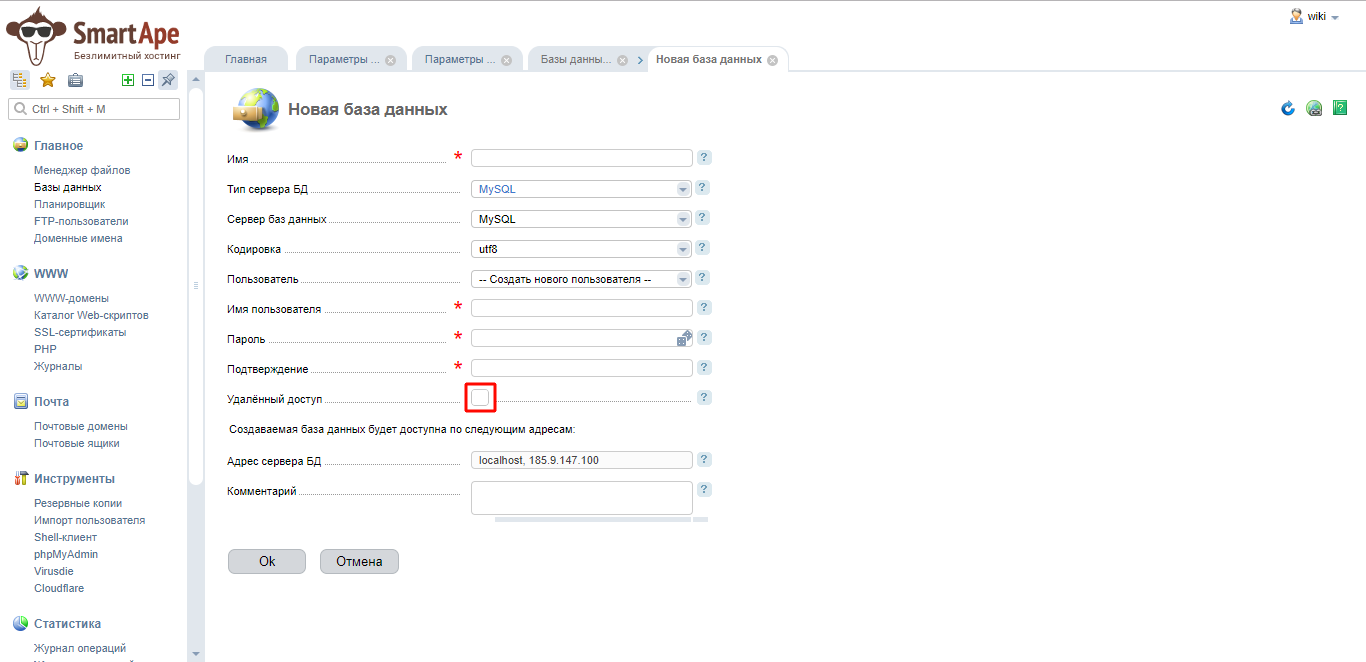Click the favorites star icon in sidebar
Screen dimensions: 1366x662
(47, 81)
